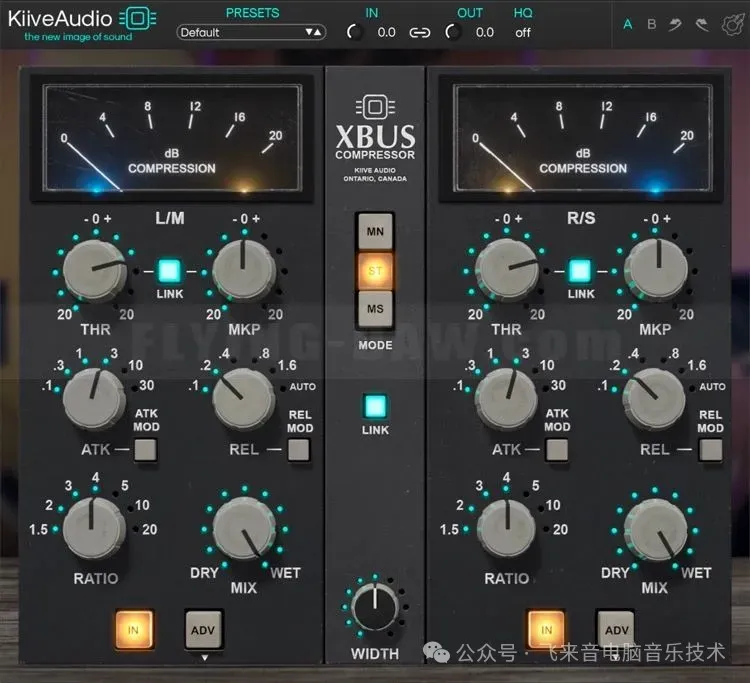
Task: Select preset slot B
Action: coord(651,24)
